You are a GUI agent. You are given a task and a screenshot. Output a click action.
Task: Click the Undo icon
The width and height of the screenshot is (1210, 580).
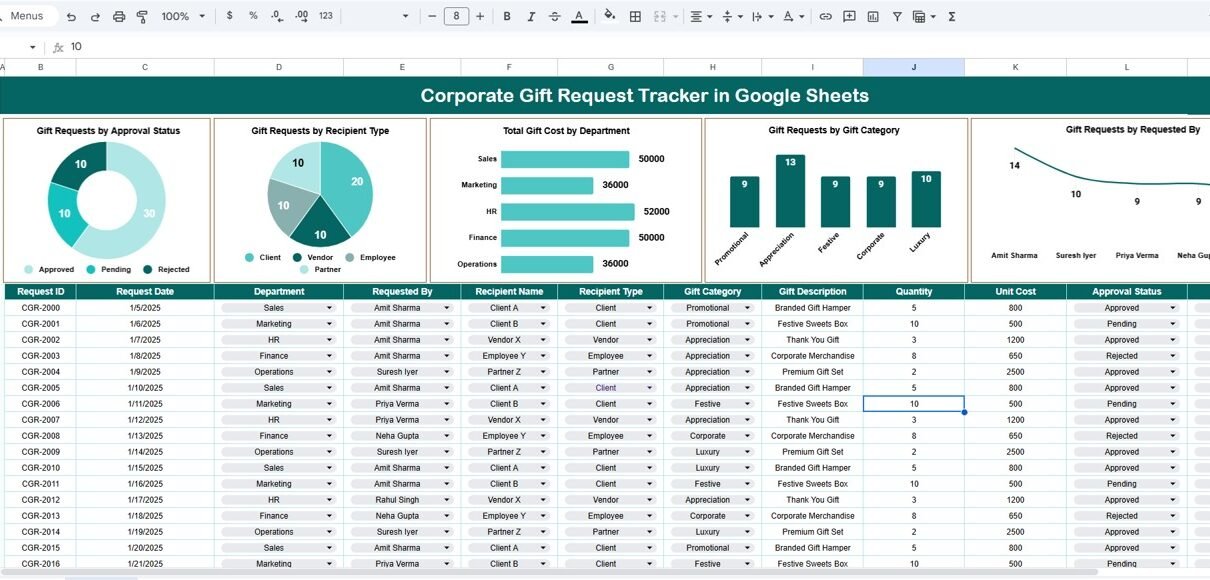point(71,17)
